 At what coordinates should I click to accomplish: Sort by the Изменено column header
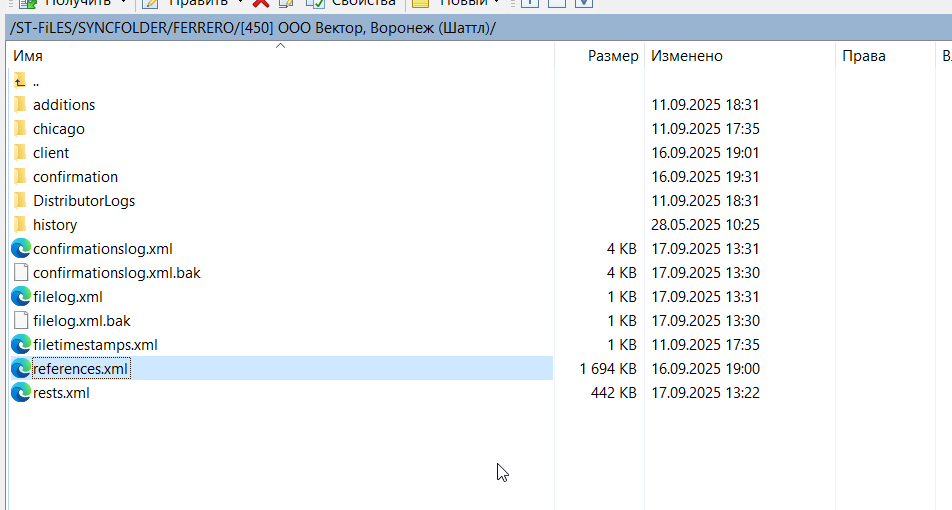coord(740,56)
